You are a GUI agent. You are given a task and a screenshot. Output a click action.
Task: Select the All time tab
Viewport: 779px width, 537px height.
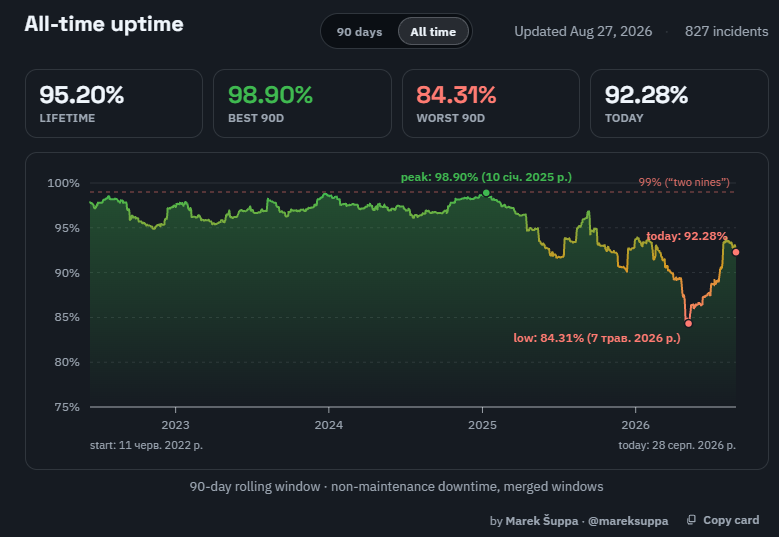tap(433, 32)
